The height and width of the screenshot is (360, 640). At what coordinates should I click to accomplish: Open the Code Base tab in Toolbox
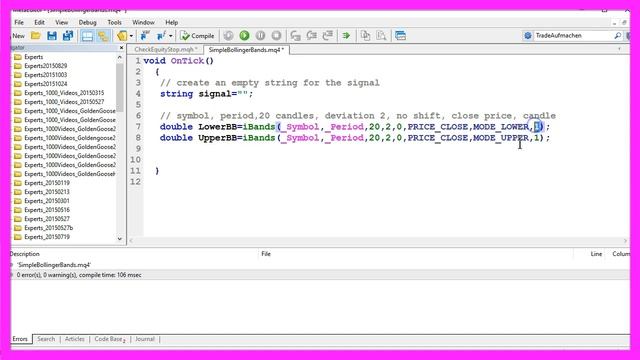click(x=110, y=339)
